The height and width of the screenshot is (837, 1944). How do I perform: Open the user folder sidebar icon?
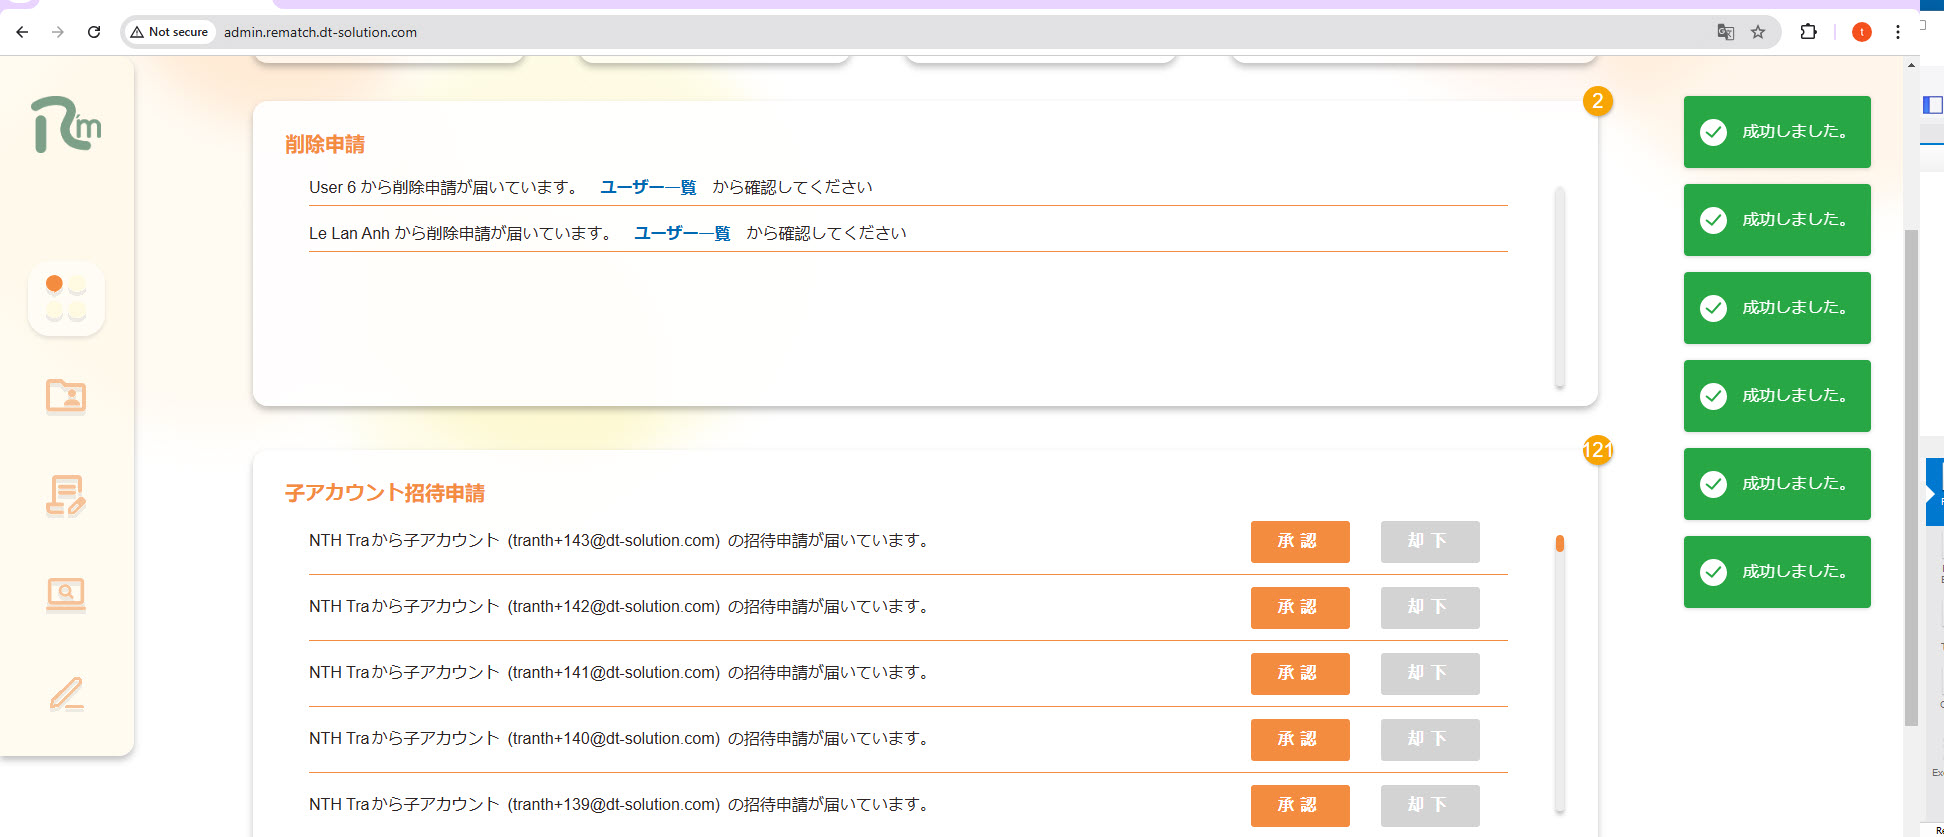pyautogui.click(x=66, y=396)
